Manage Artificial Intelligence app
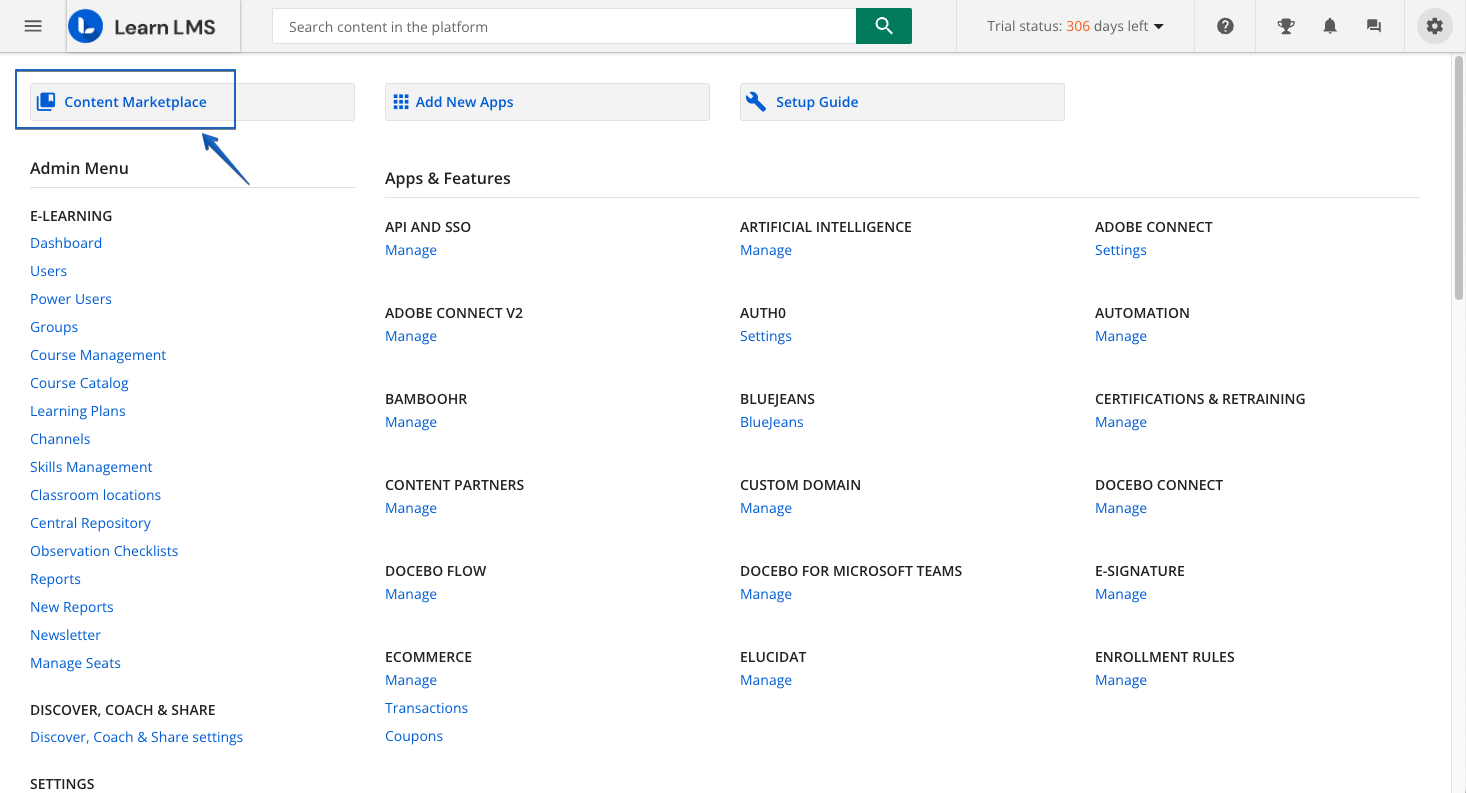This screenshot has height=793, width=1466. coord(766,250)
